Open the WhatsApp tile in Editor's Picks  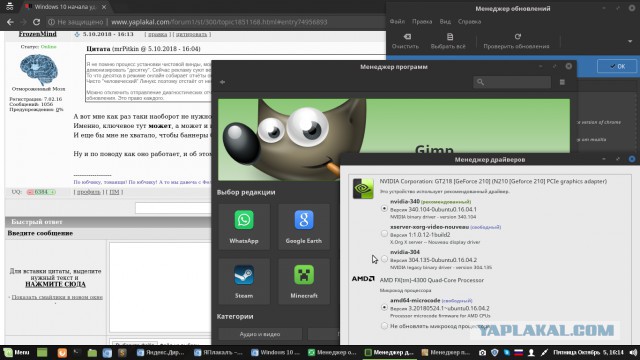point(244,227)
